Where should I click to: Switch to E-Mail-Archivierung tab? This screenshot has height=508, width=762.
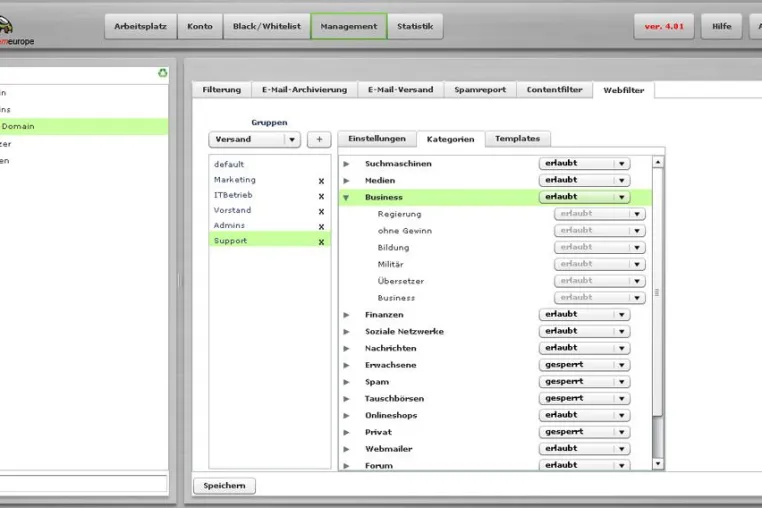(305, 90)
